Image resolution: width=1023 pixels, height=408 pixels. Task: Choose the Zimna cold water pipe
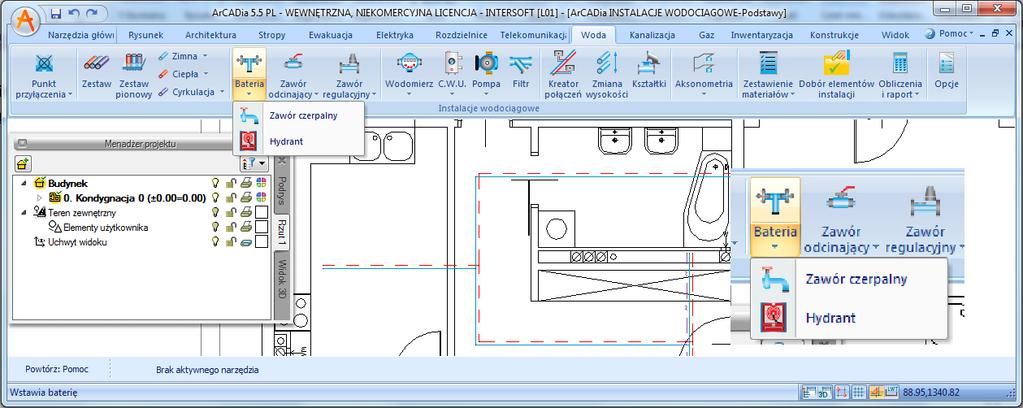pos(183,57)
